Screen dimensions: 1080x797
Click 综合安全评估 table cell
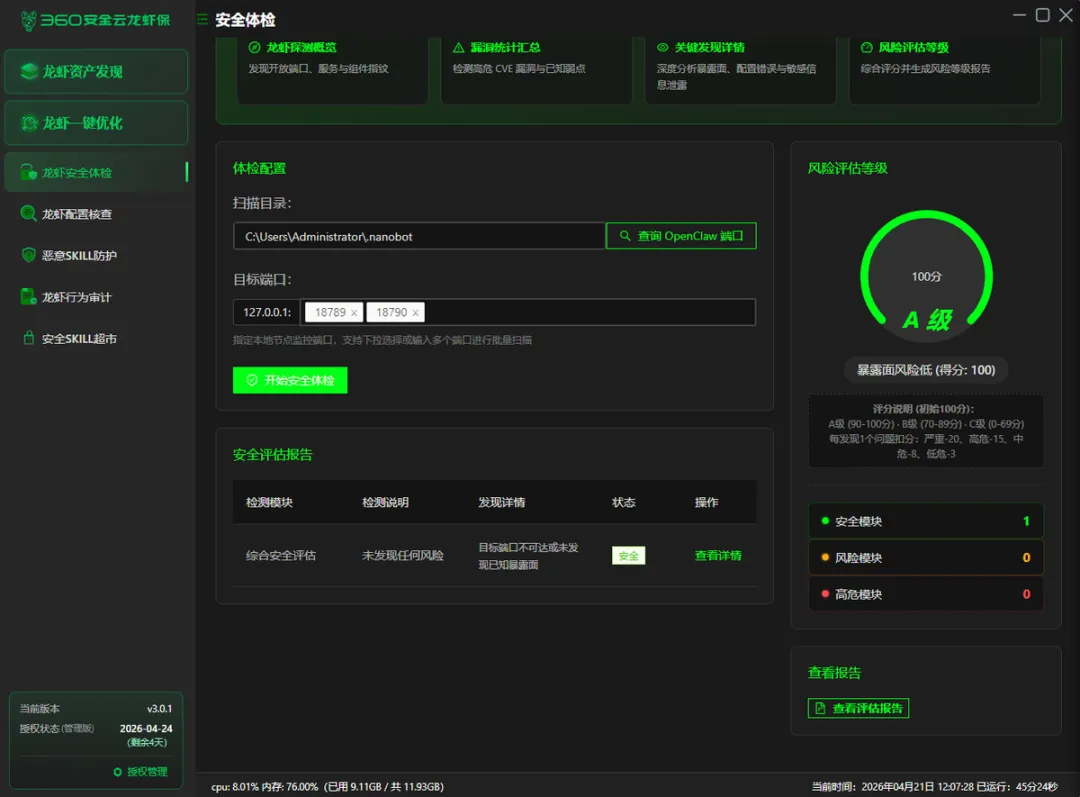(280, 555)
